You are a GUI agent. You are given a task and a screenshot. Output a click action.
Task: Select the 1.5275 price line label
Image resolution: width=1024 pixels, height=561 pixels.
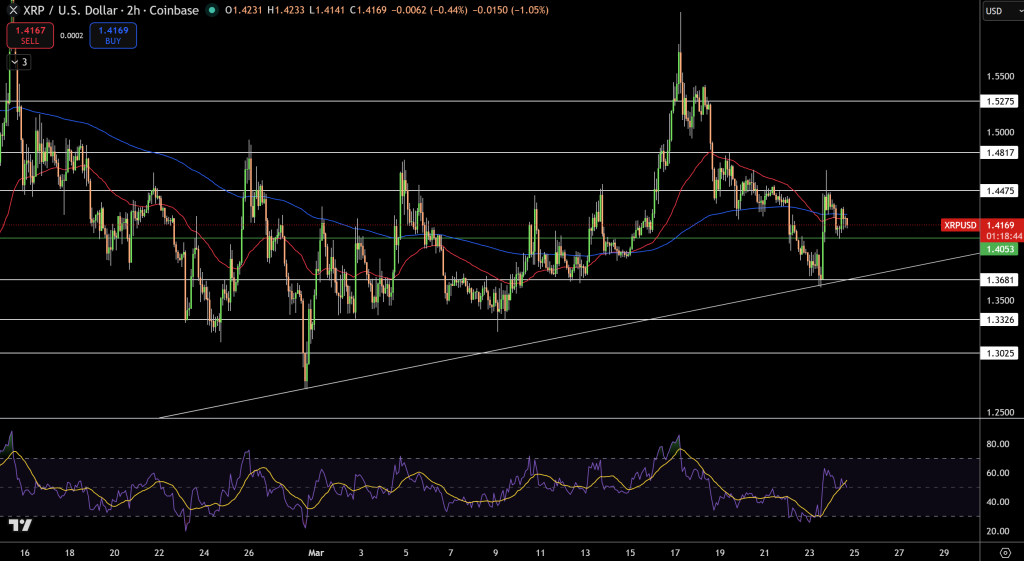[999, 101]
